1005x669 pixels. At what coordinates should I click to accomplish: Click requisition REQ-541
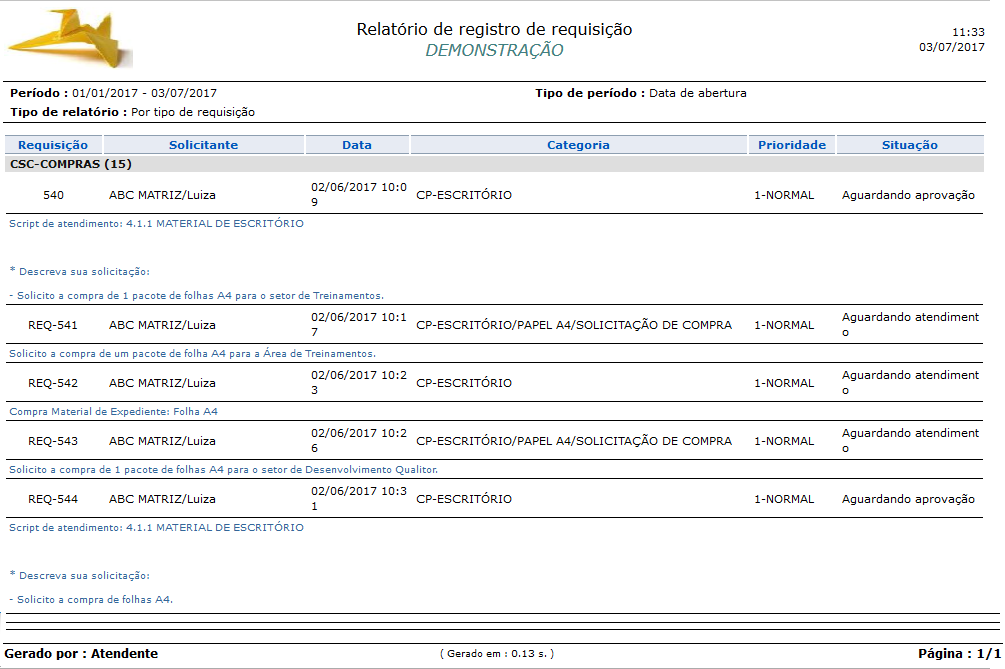click(x=53, y=325)
